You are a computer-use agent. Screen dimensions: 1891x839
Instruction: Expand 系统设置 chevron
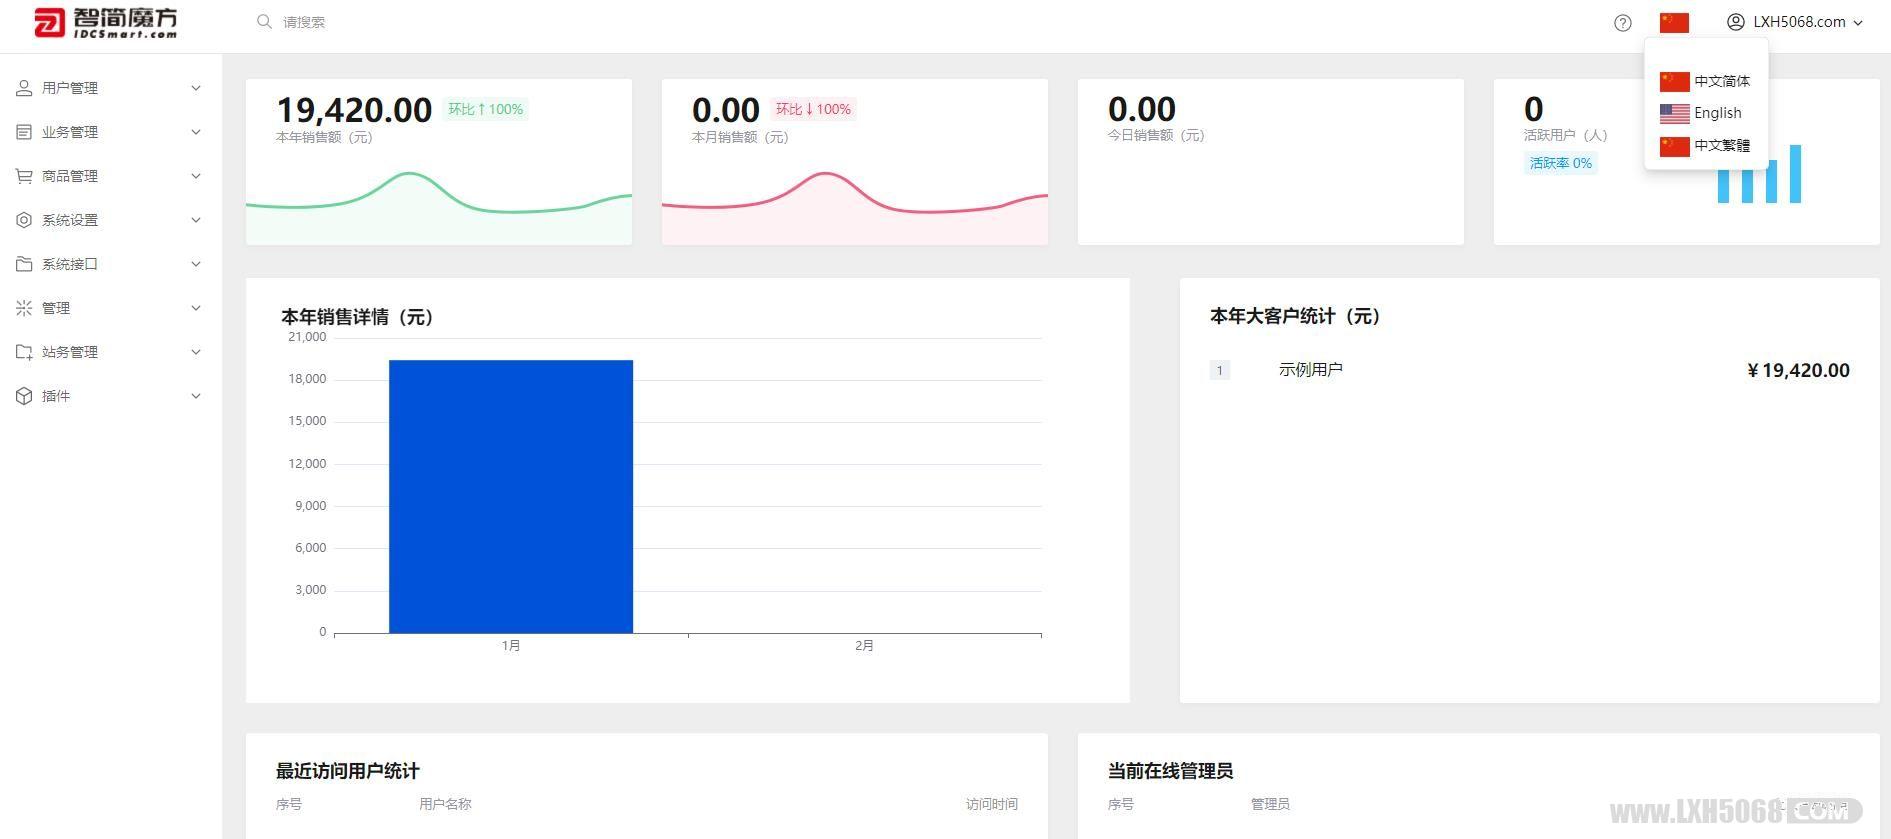[196, 220]
